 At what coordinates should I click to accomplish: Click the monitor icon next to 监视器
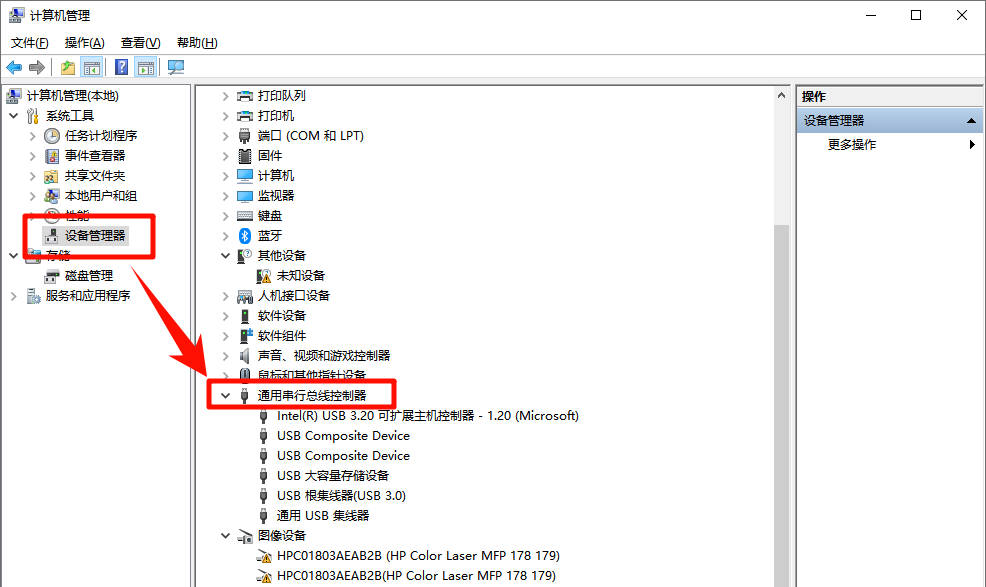[245, 196]
